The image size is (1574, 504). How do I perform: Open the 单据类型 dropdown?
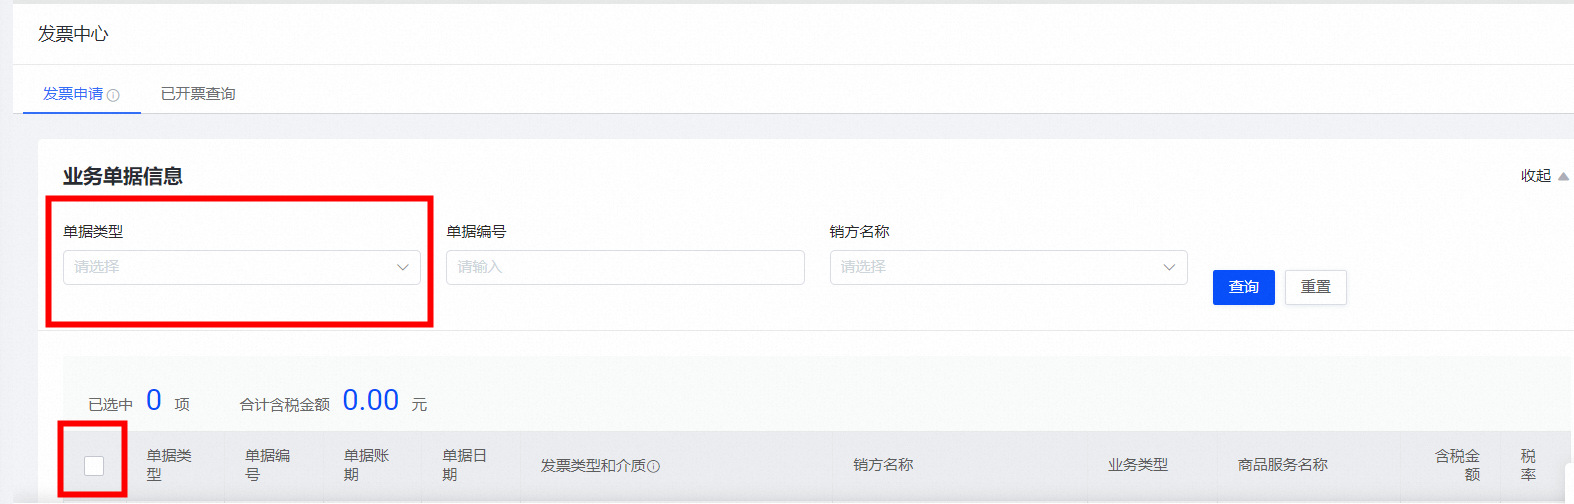tap(241, 267)
